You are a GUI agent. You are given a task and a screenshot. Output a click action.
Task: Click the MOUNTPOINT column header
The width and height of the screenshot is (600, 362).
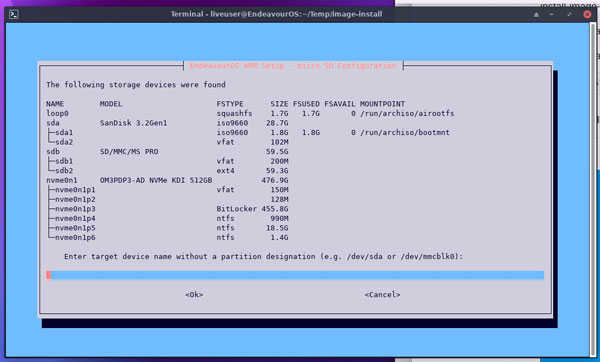click(382, 104)
